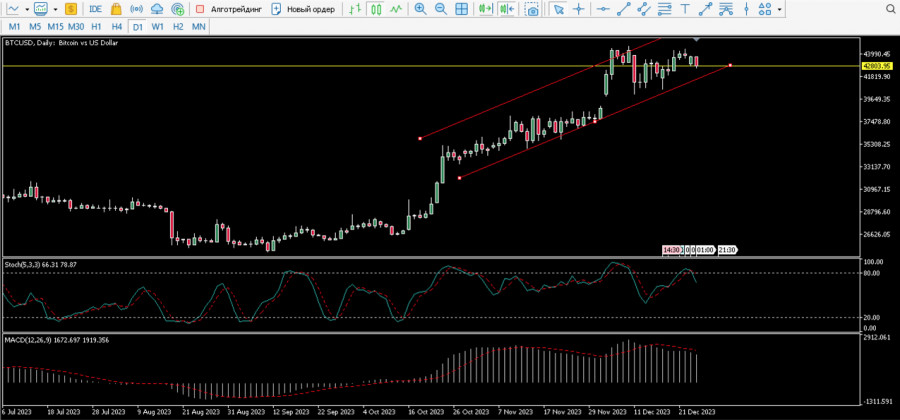Zoom in on the chart
The height and width of the screenshot is (420, 900).
click(x=420, y=9)
